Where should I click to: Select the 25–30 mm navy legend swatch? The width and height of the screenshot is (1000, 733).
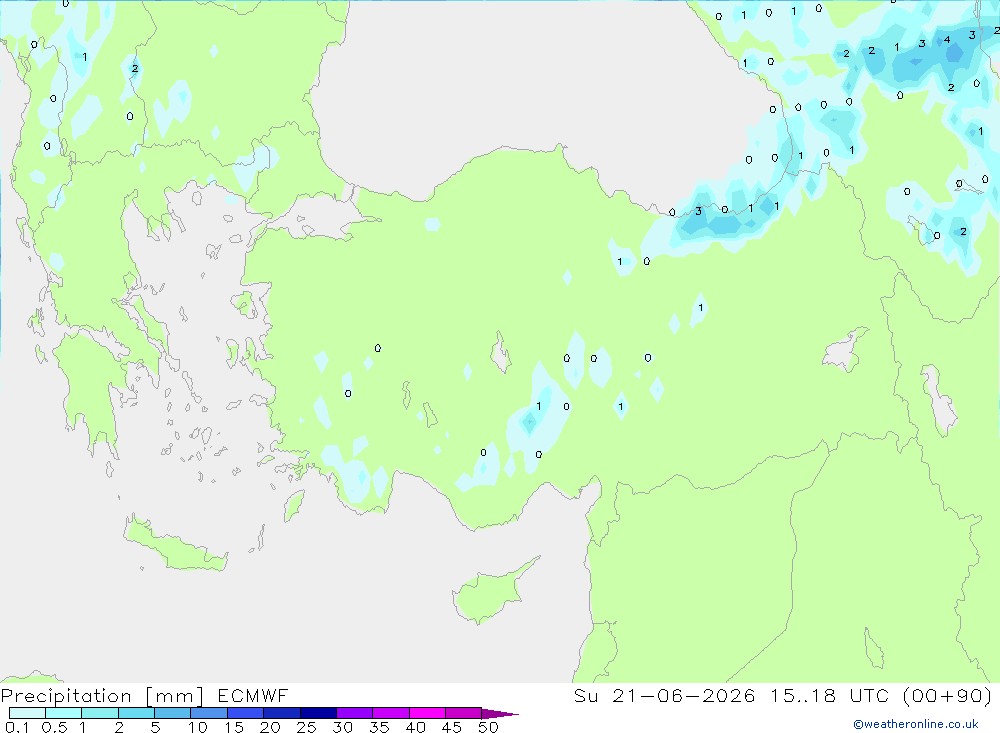point(318,713)
